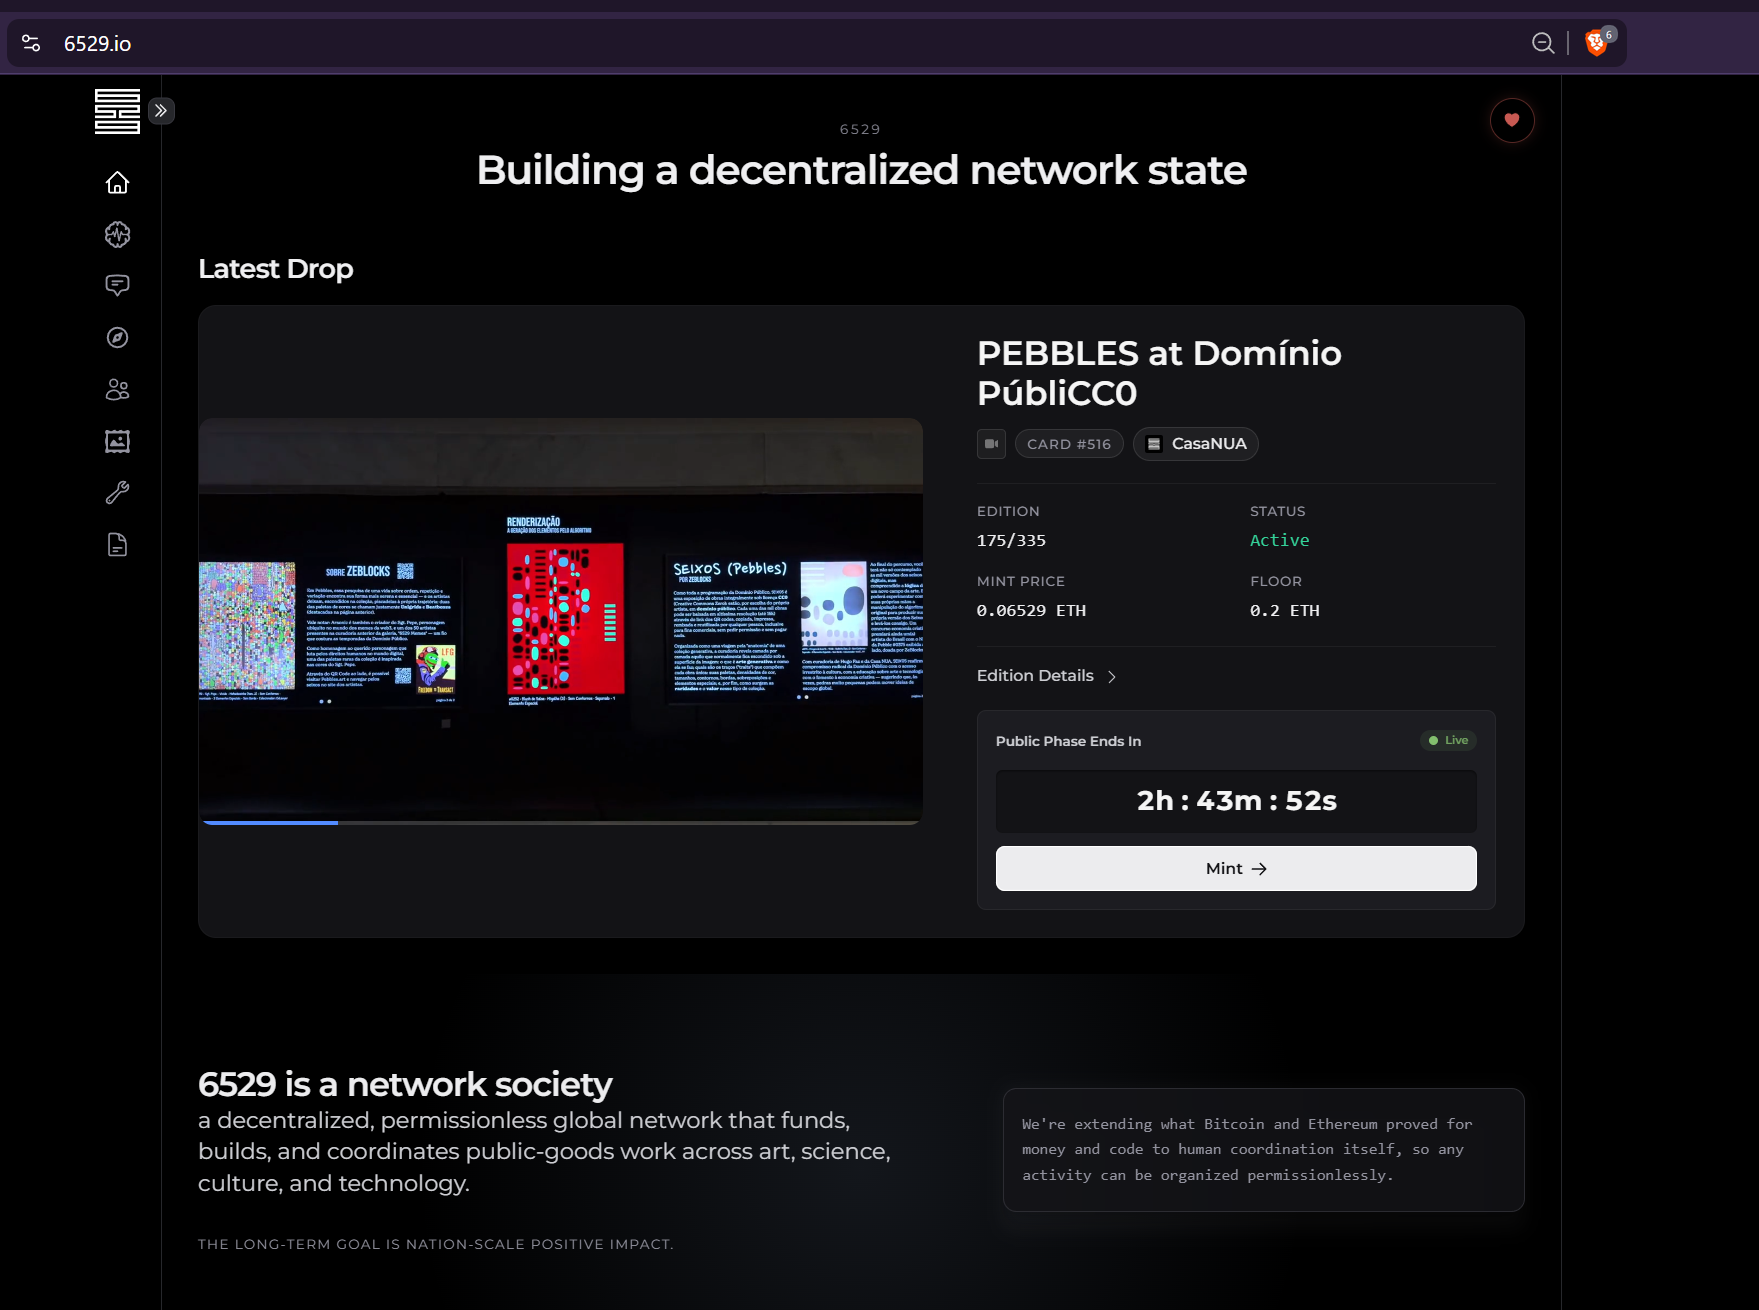Expand Edition Details chevron link
This screenshot has height=1310, width=1759.
tap(1046, 676)
